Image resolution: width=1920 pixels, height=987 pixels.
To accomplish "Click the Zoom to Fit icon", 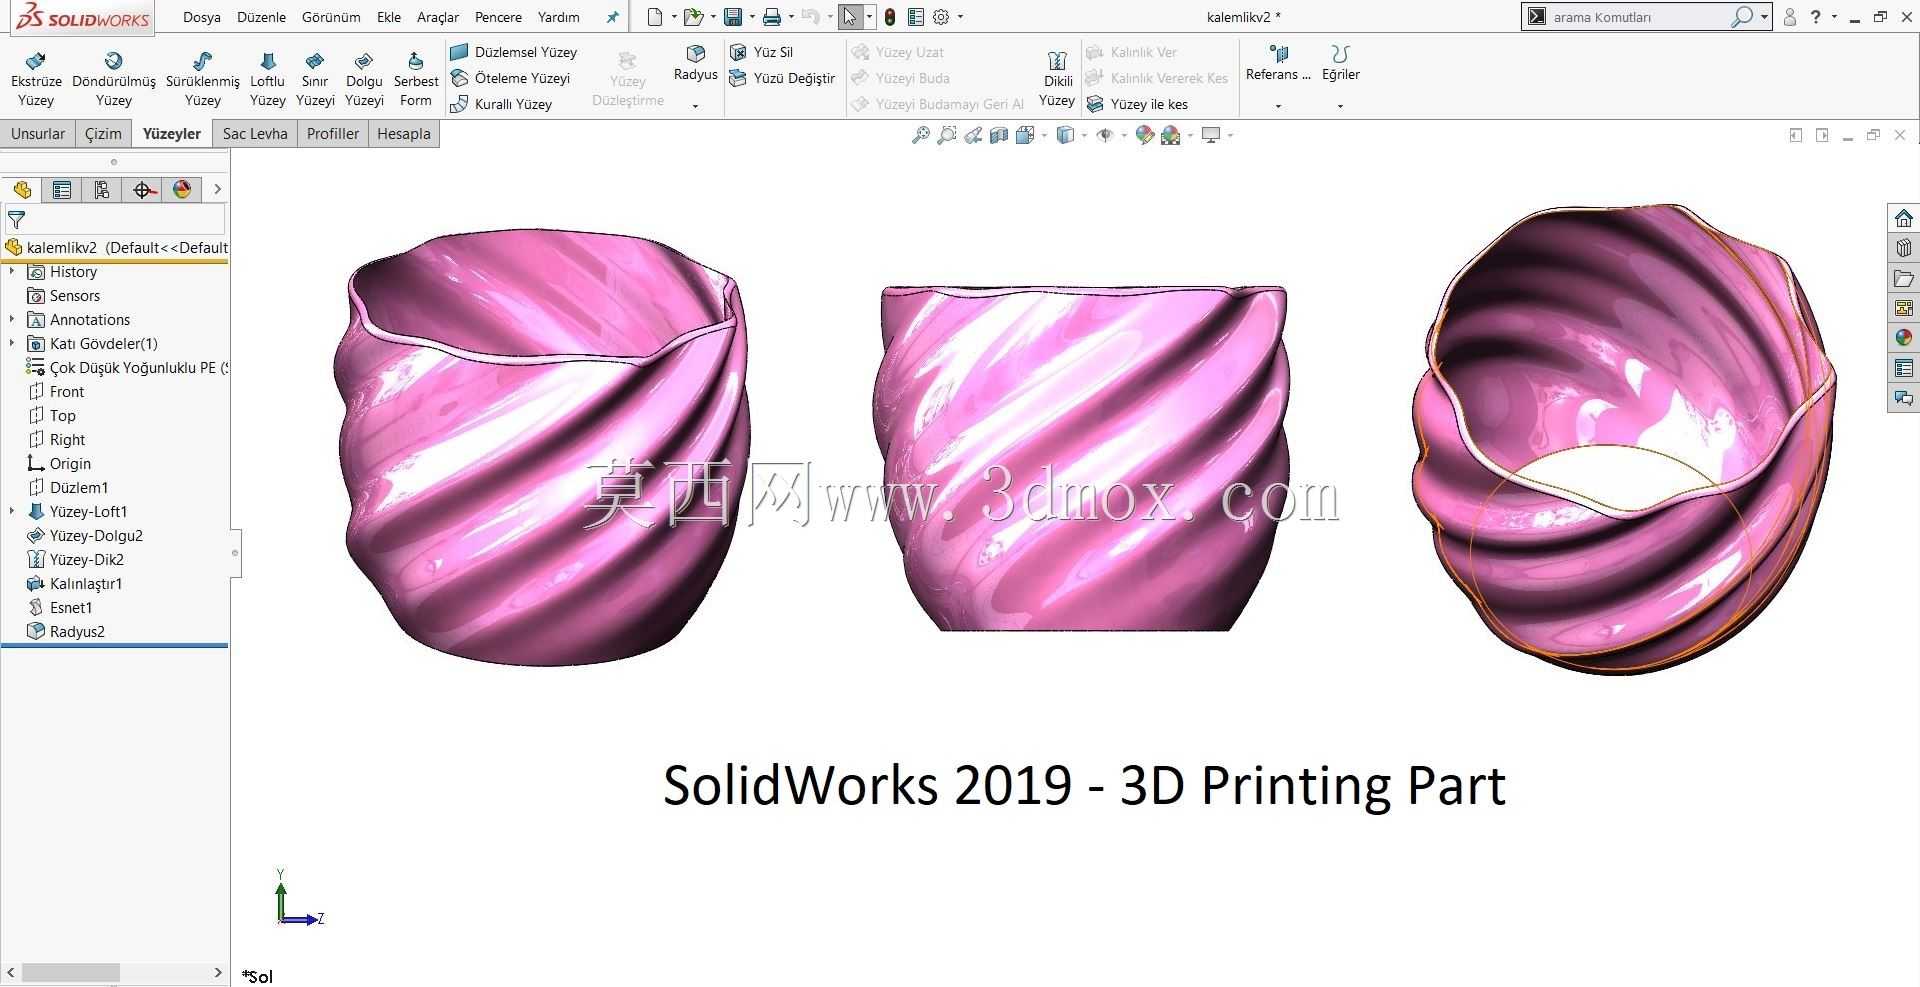I will [x=921, y=135].
